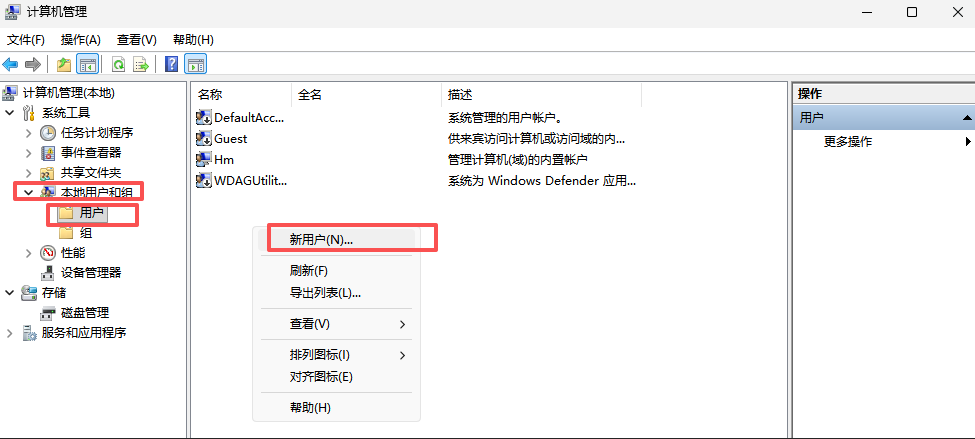Click the Refresh toolbar icon
The image size is (975, 439).
click(118, 65)
